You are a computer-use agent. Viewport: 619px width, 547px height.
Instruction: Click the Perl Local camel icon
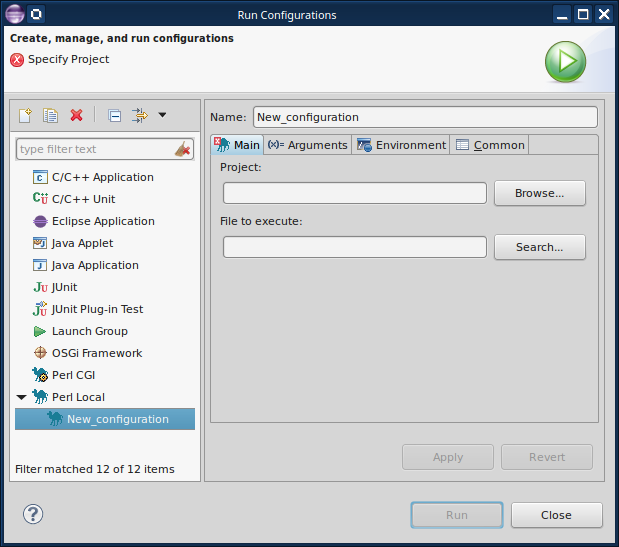tap(40, 397)
